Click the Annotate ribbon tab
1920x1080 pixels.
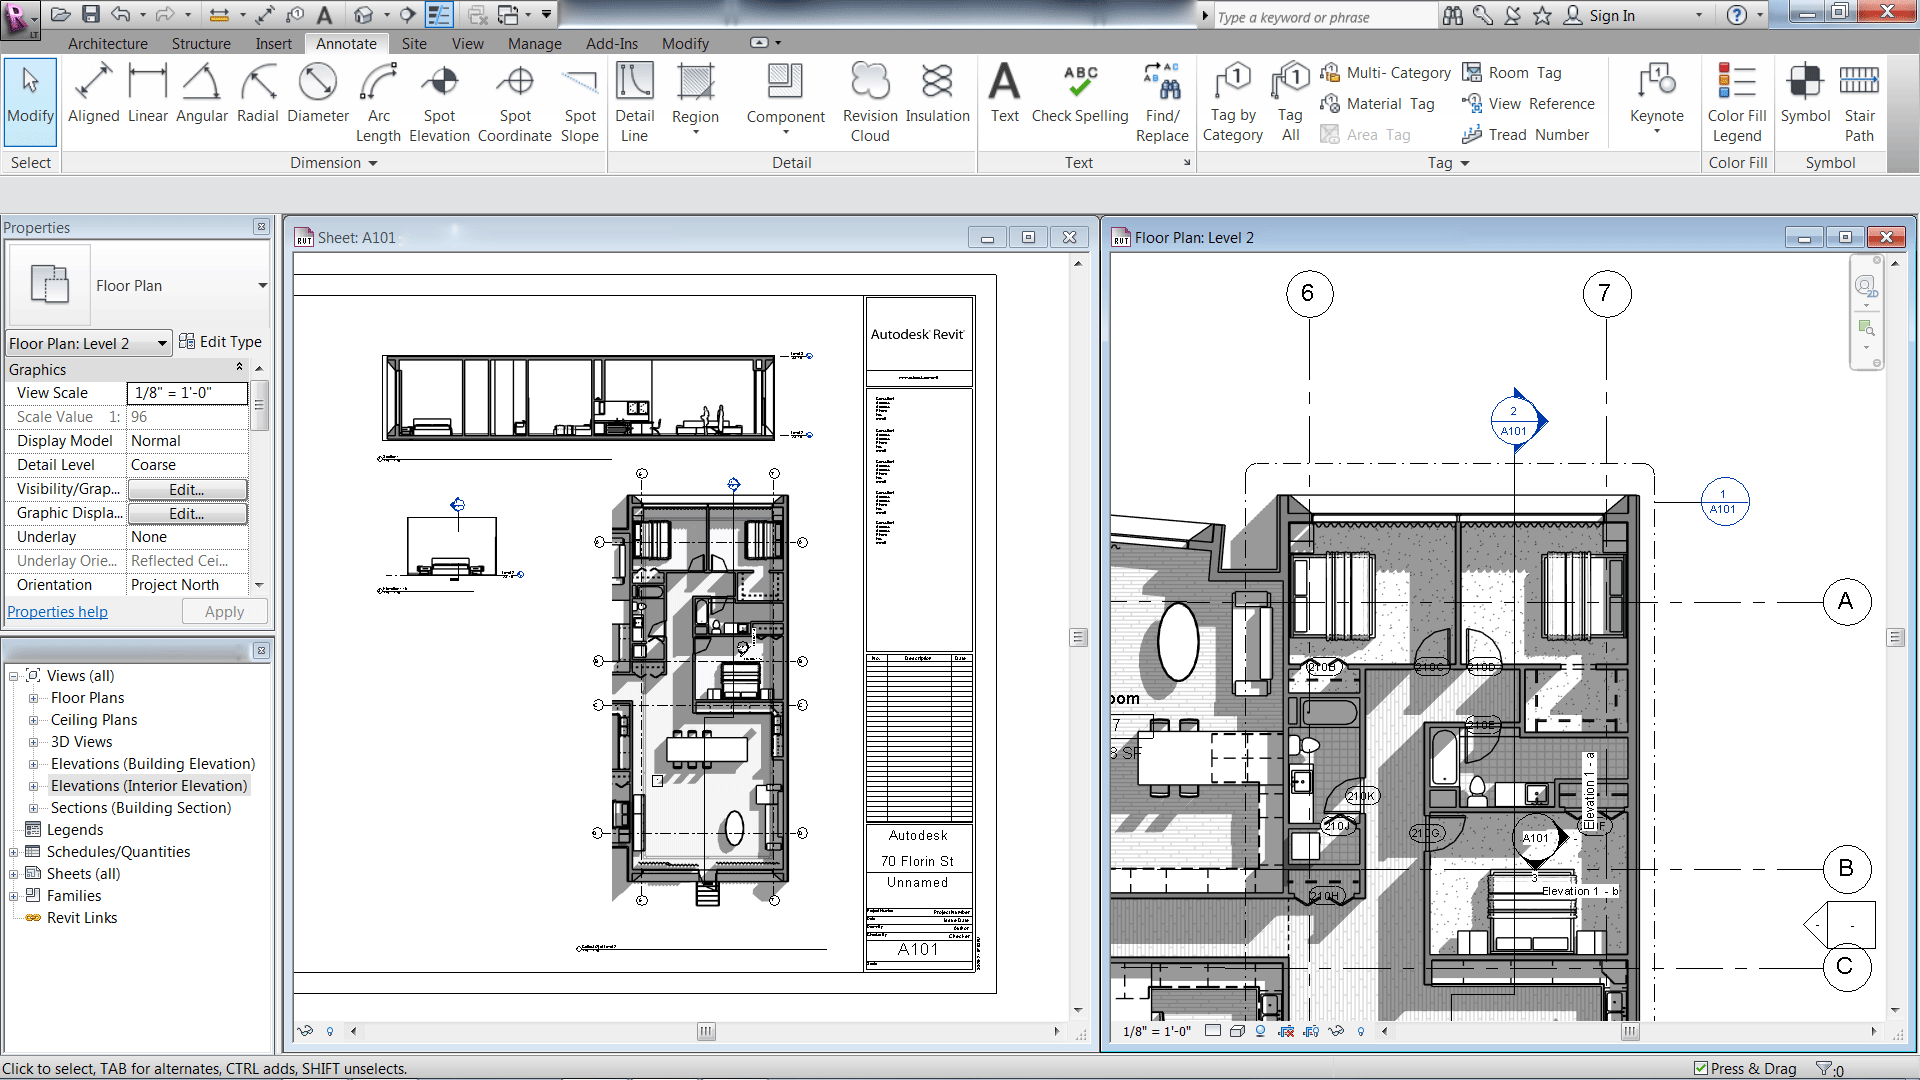(345, 42)
